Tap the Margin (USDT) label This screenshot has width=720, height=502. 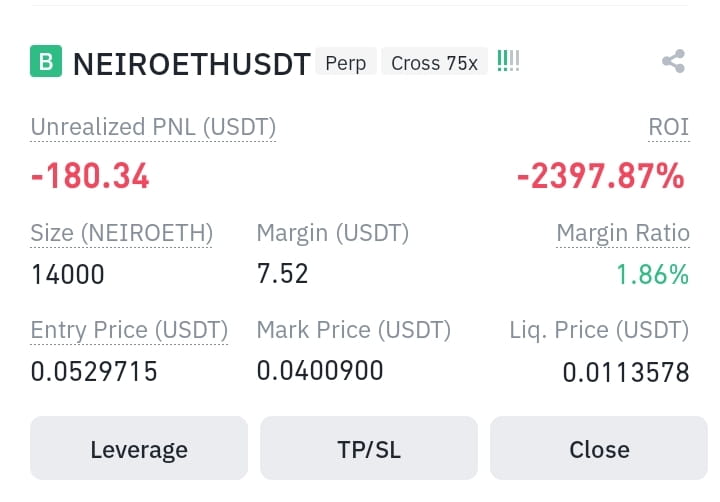(x=332, y=233)
